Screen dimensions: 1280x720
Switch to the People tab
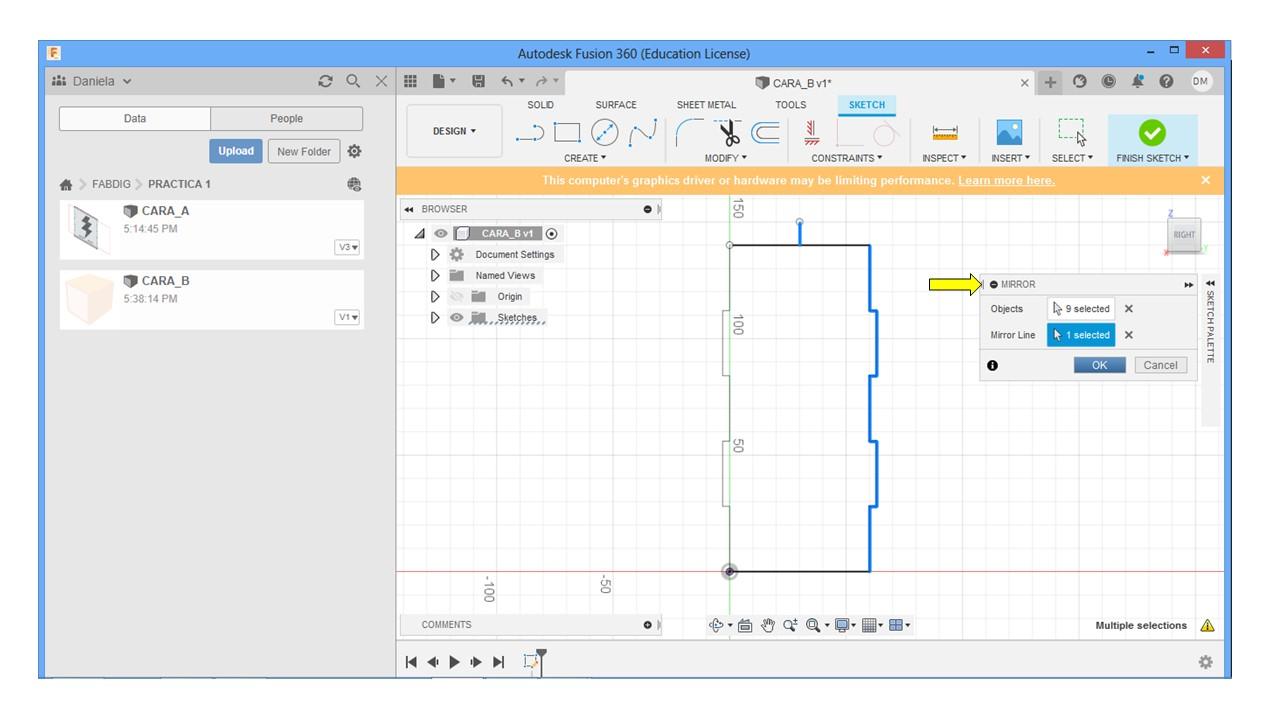(287, 119)
